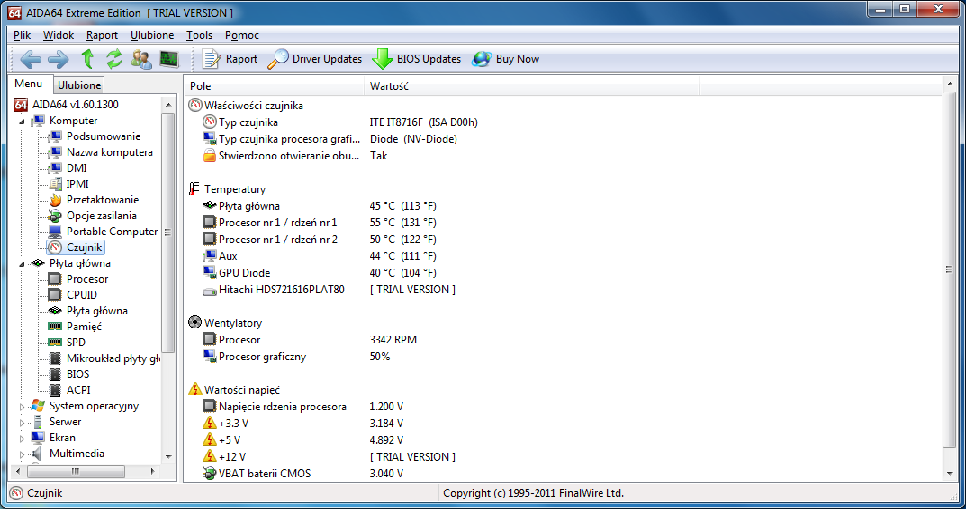Click the green Refresh arrows icon
The height and width of the screenshot is (510, 968).
pyautogui.click(x=114, y=59)
